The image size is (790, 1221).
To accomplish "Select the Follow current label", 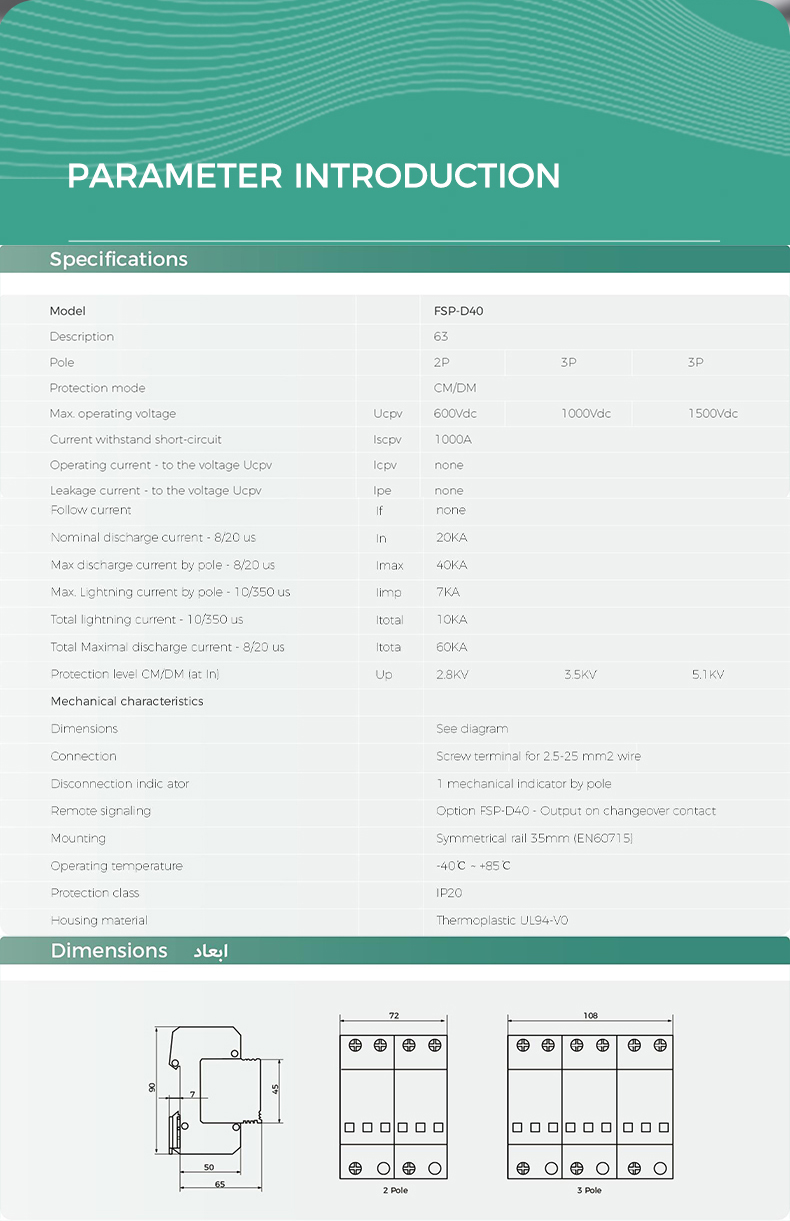I will point(91,510).
